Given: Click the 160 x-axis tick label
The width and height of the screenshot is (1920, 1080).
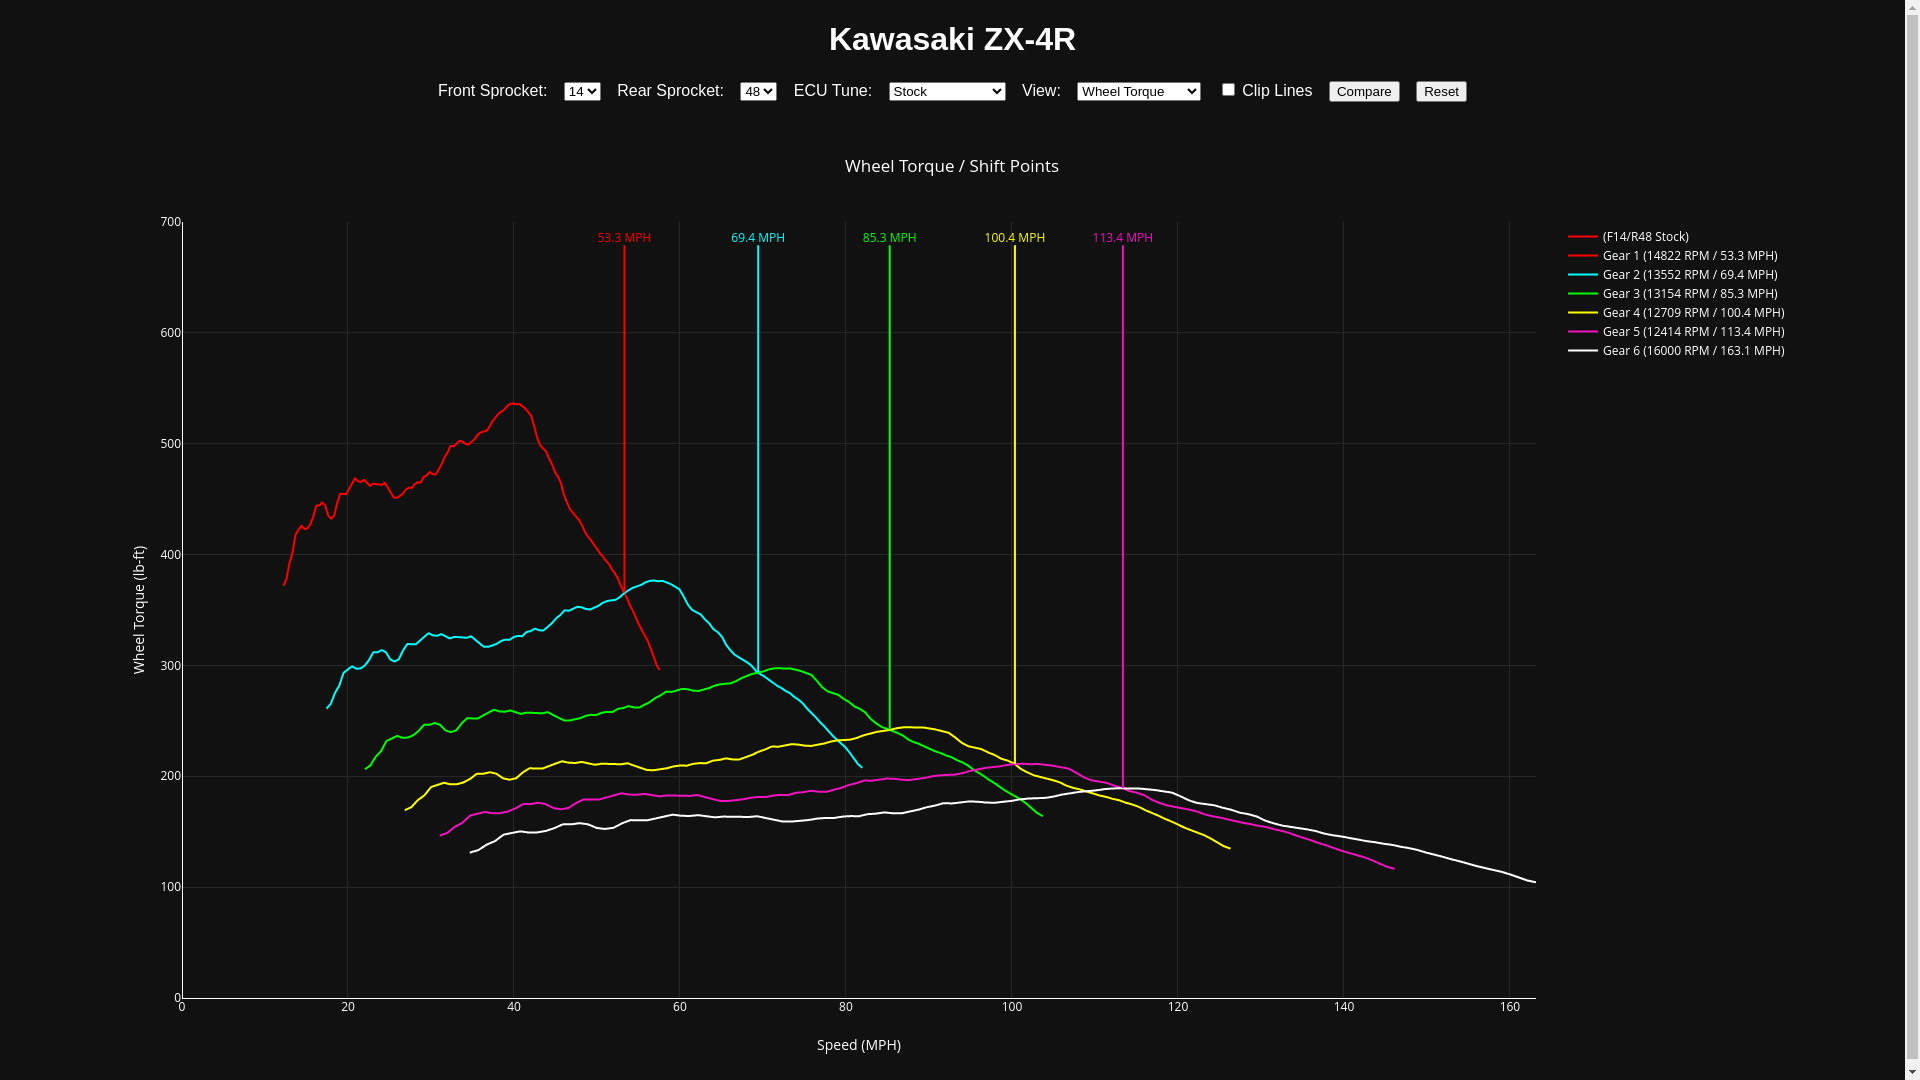Looking at the screenshot, I should (1509, 1007).
